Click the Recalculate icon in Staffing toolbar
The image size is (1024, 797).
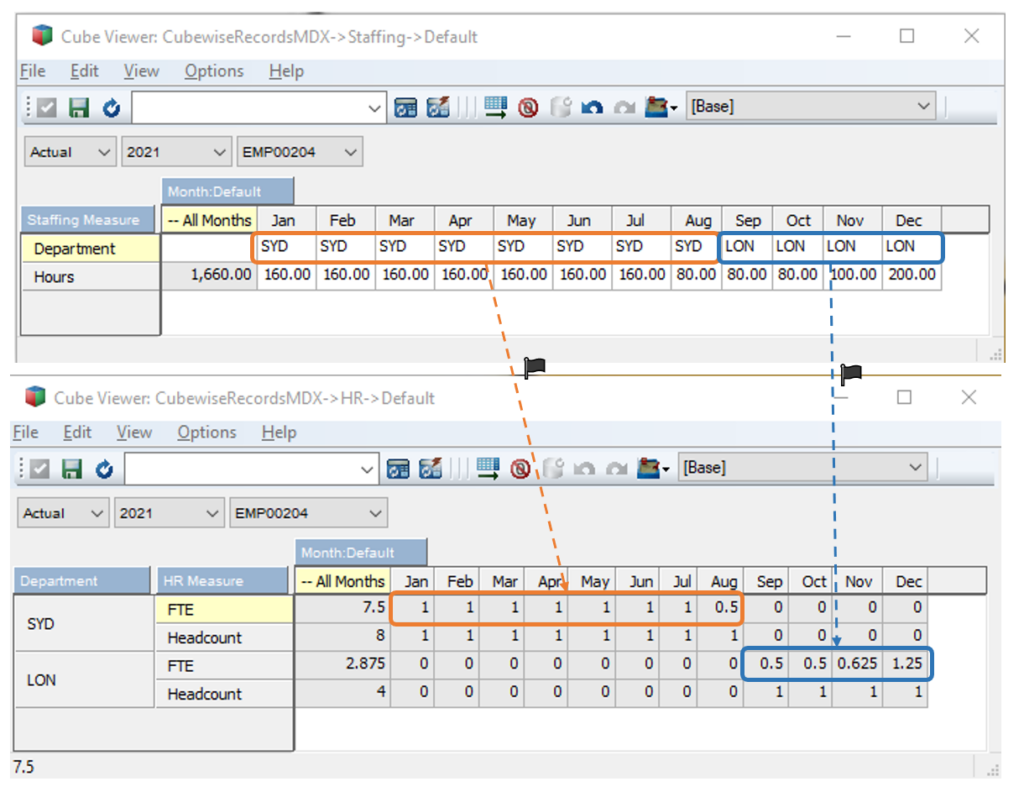click(111, 108)
